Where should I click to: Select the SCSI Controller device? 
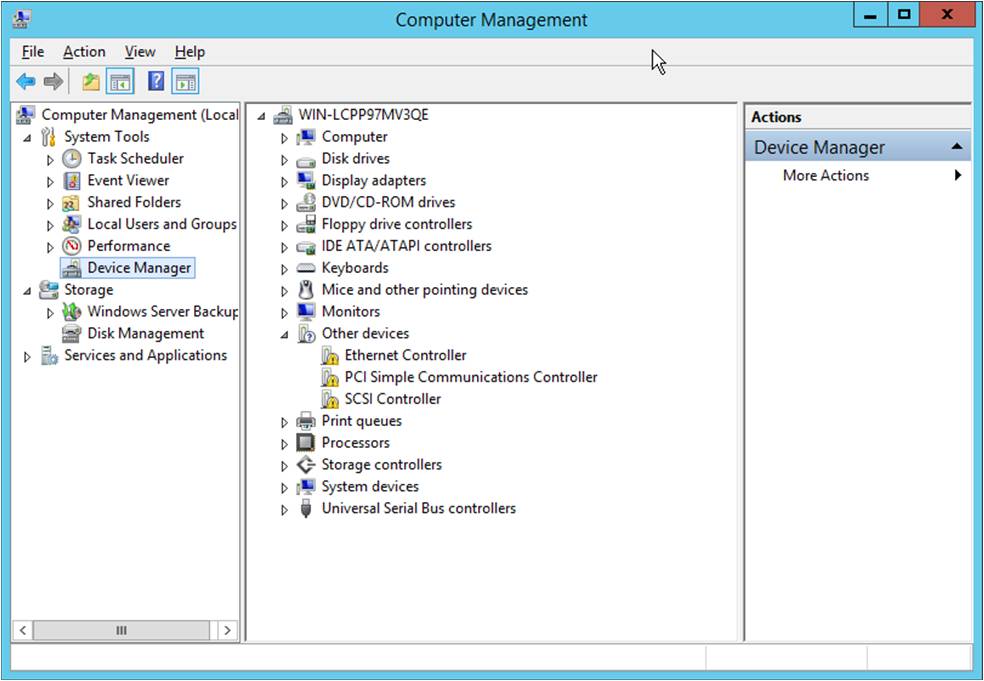[392, 399]
